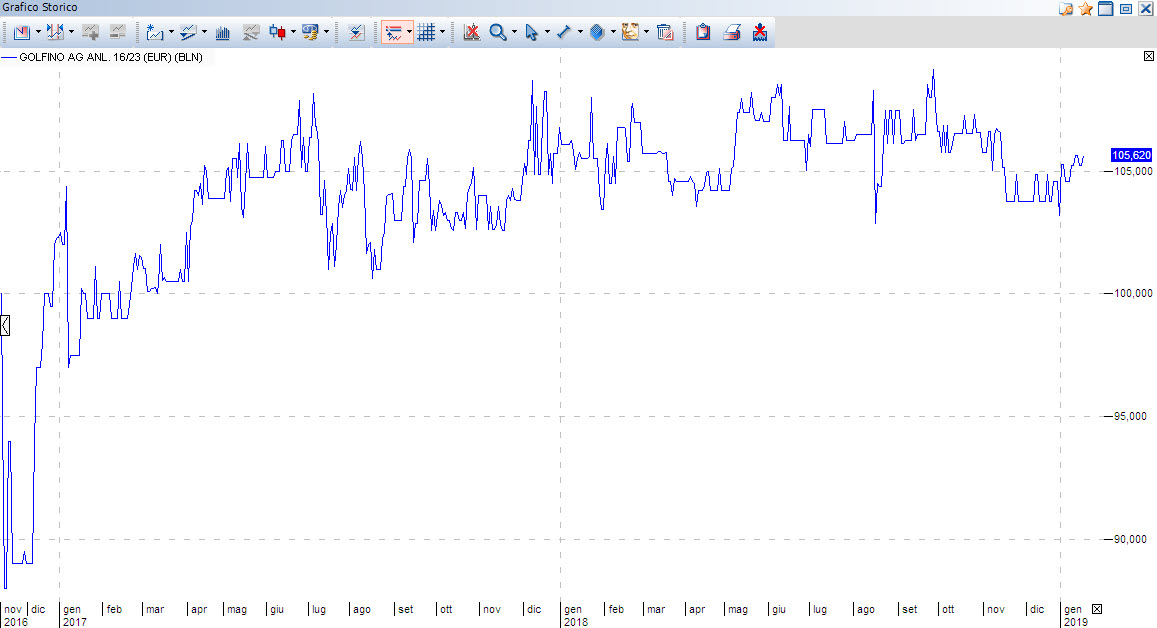Viewport: 1157px width, 628px height.
Task: Click the GOLFINO AG ANL. 16/23 legend label
Action: pos(110,58)
